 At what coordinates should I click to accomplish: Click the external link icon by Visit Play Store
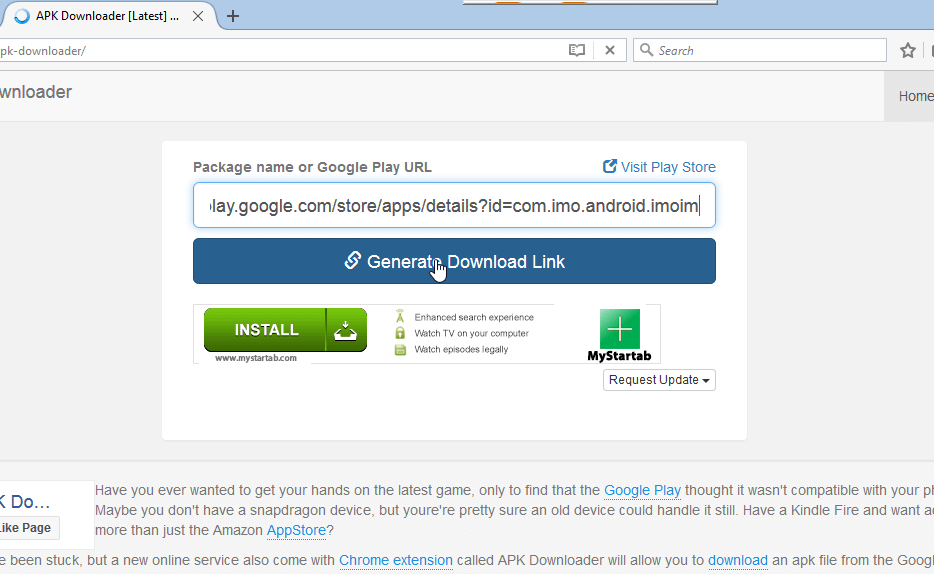tap(610, 167)
